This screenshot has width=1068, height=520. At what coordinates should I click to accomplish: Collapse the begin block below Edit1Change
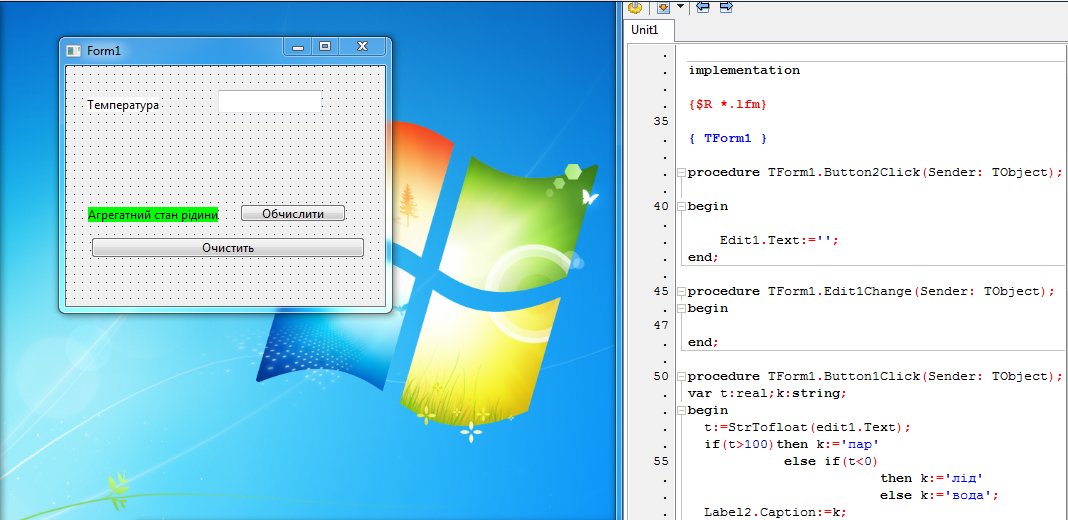point(681,309)
